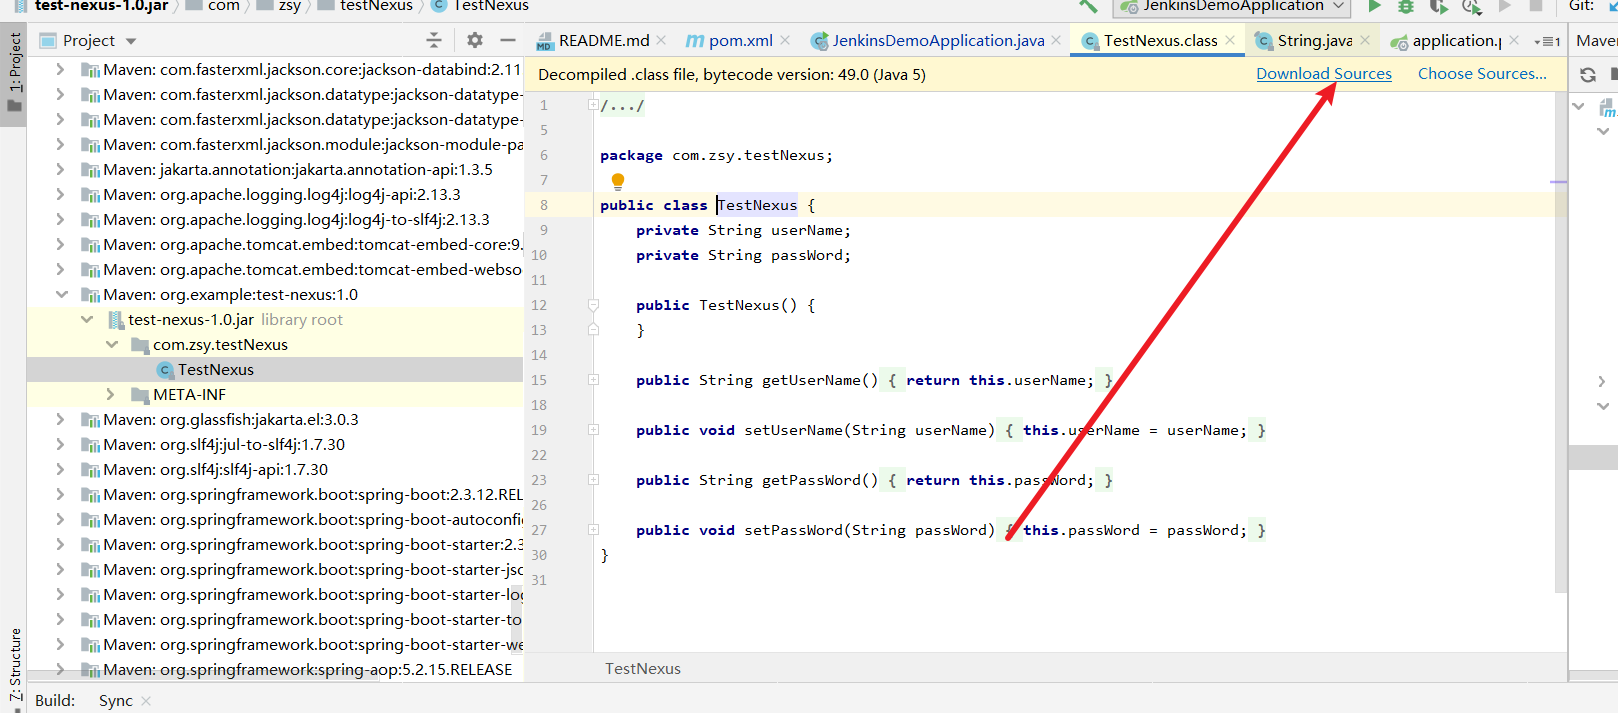Image resolution: width=1618 pixels, height=713 pixels.
Task: Click the Download Sources link
Action: pyautogui.click(x=1323, y=74)
